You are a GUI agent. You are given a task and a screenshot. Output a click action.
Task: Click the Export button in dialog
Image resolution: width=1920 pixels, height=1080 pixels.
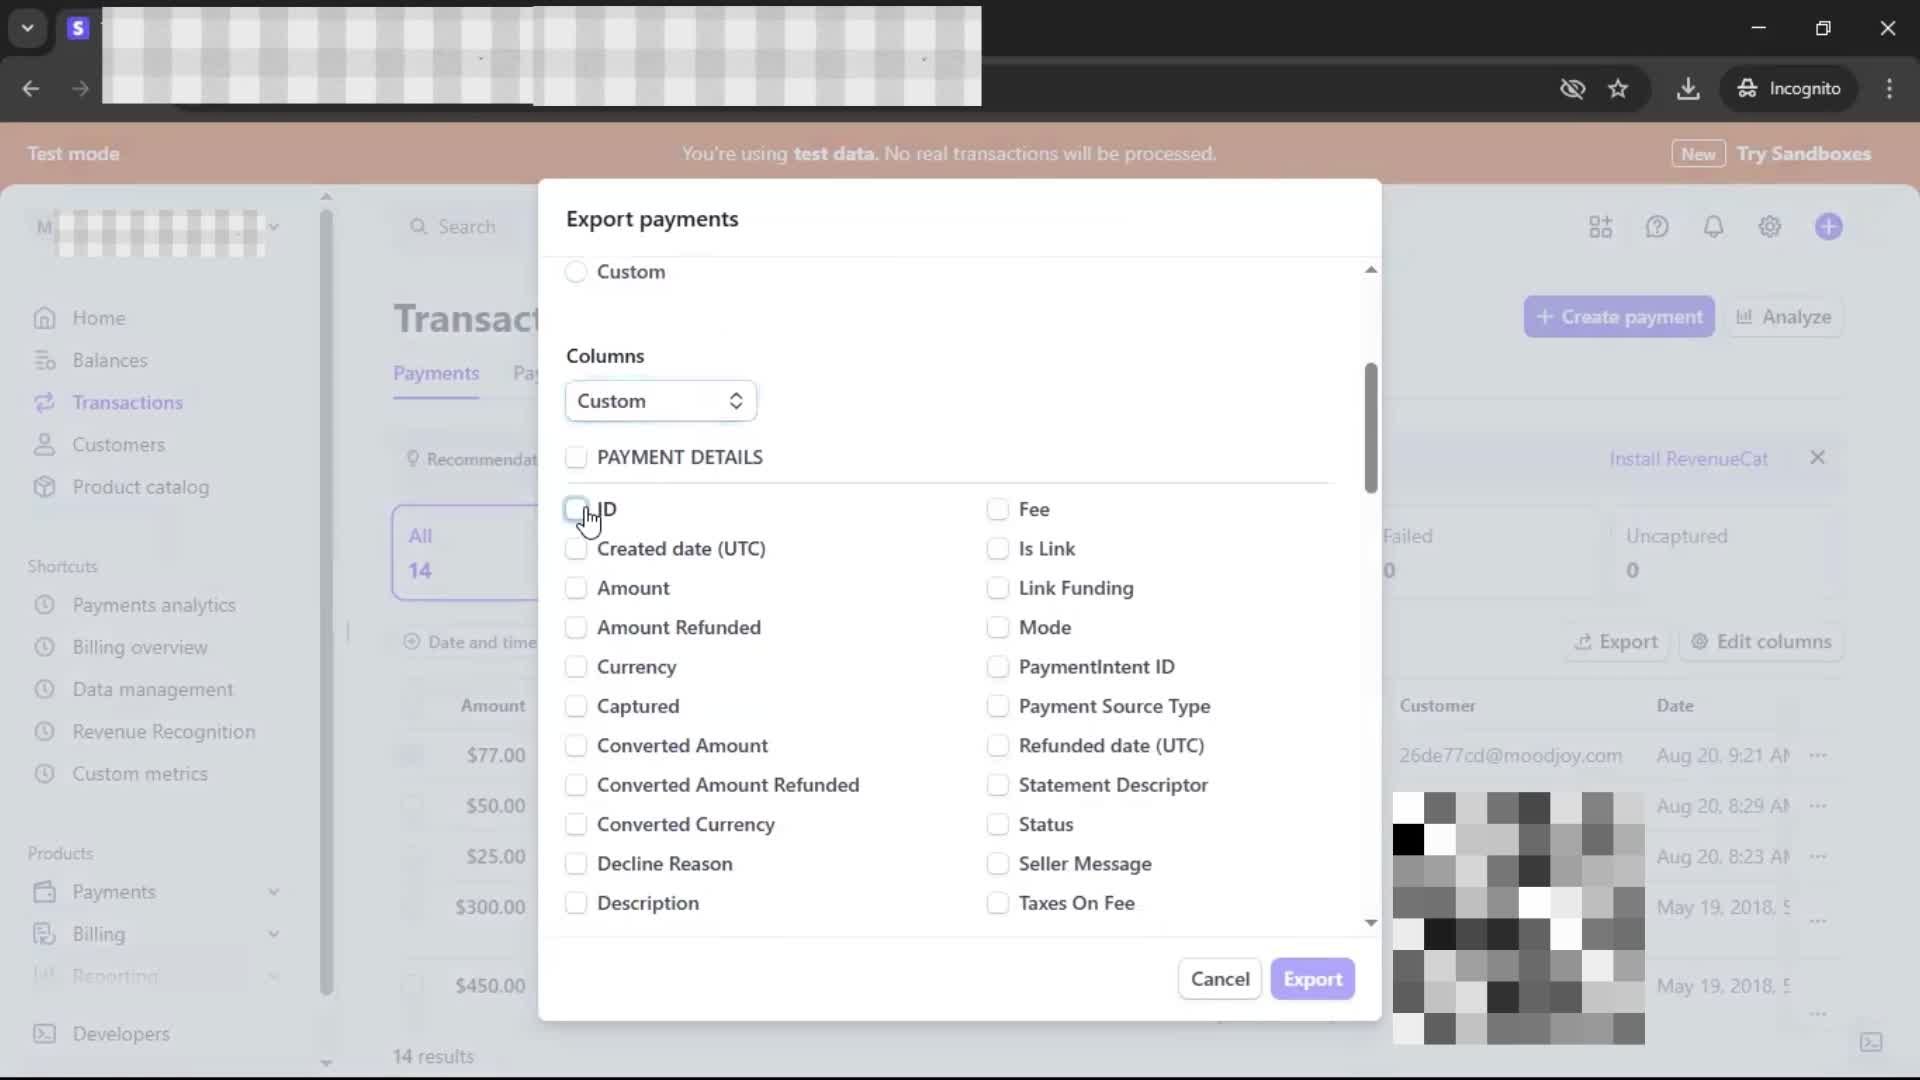[1312, 979]
